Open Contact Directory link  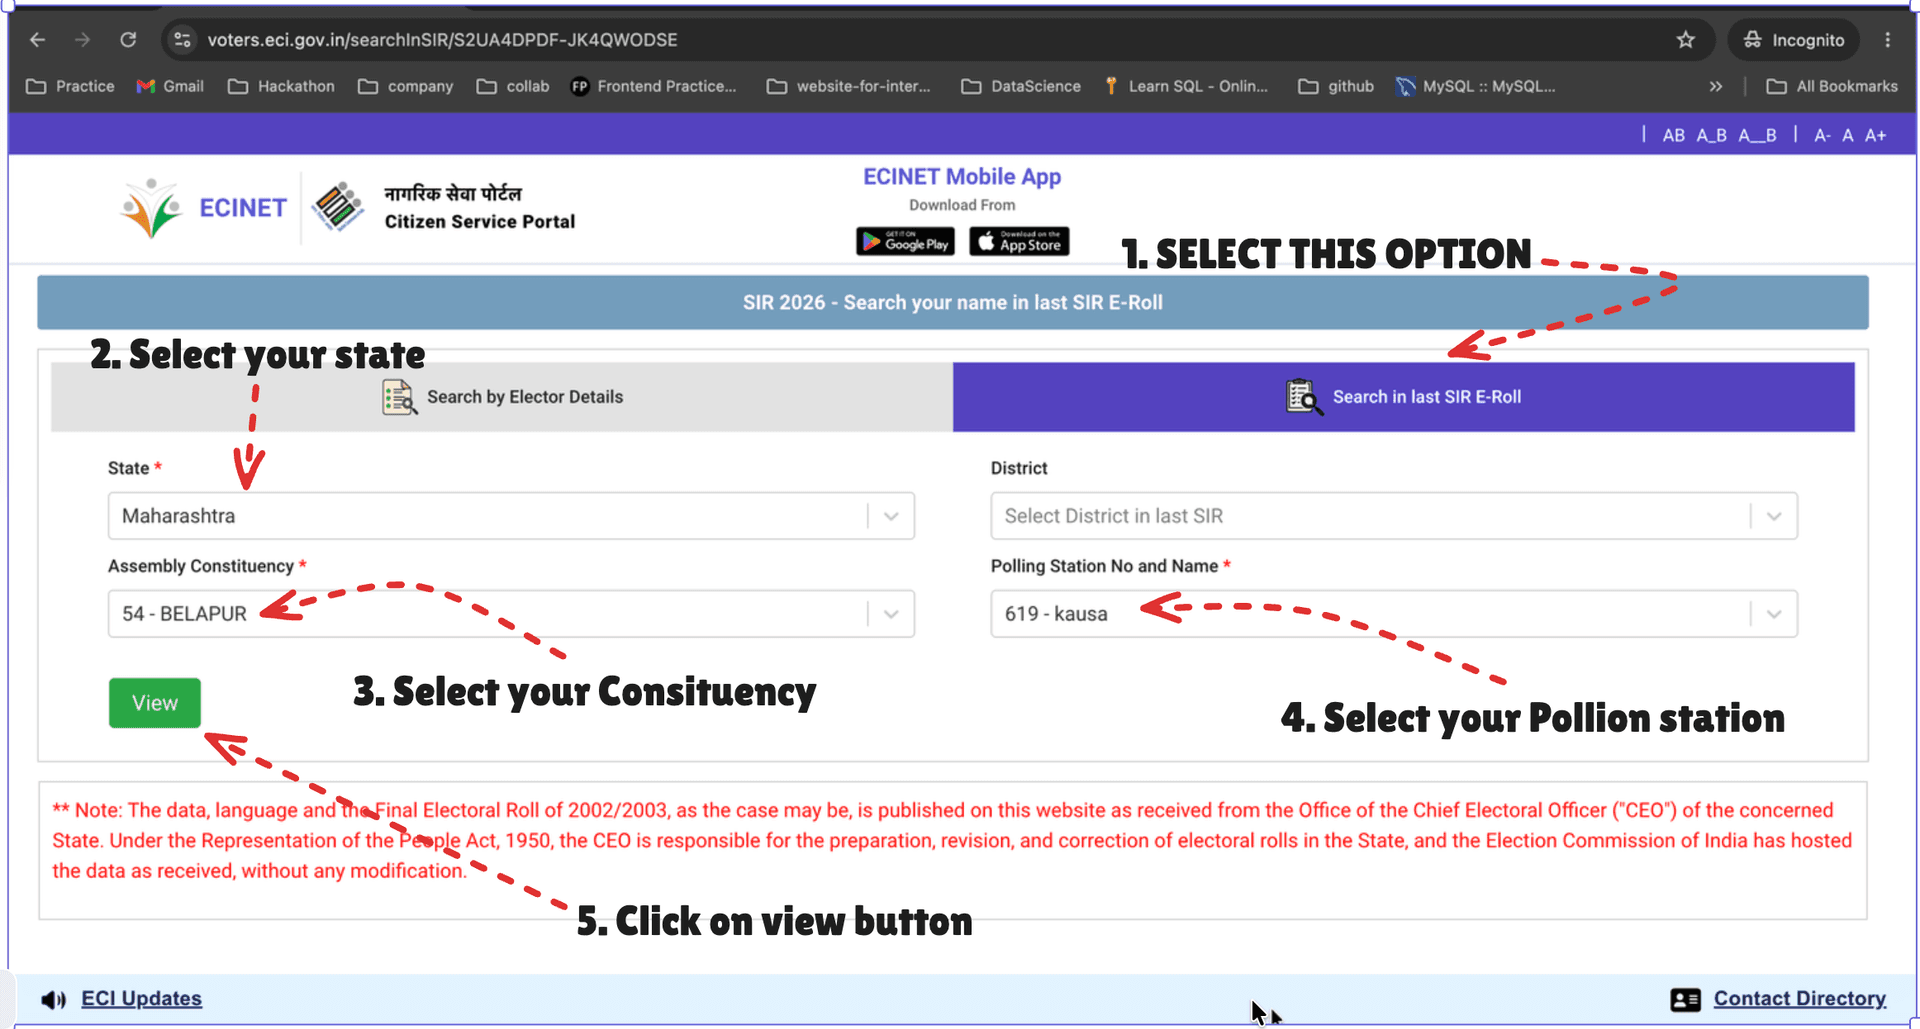pos(1800,999)
